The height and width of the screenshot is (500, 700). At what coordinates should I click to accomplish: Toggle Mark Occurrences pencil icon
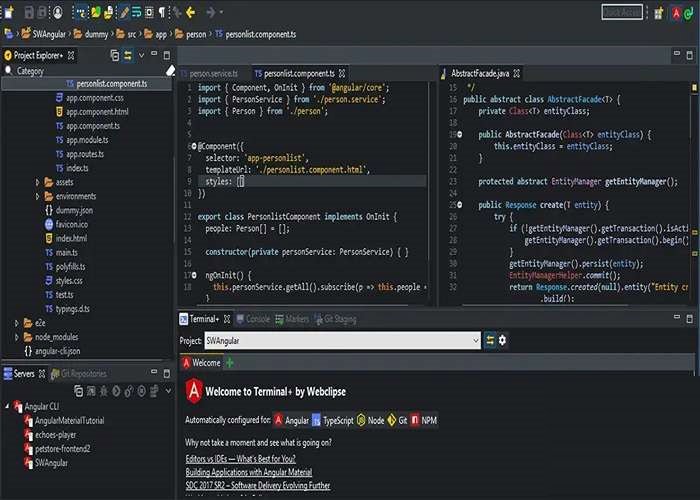click(124, 12)
